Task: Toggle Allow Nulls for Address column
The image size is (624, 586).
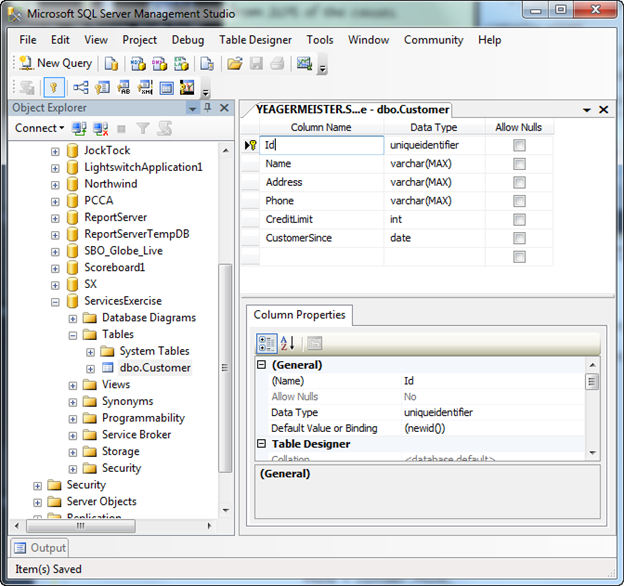Action: click(x=519, y=183)
